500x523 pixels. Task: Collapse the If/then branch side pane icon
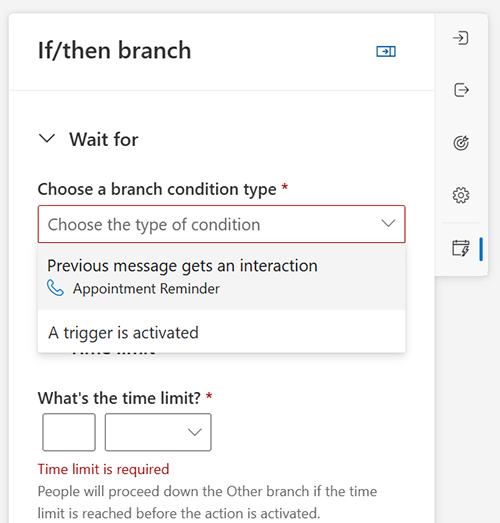point(386,51)
